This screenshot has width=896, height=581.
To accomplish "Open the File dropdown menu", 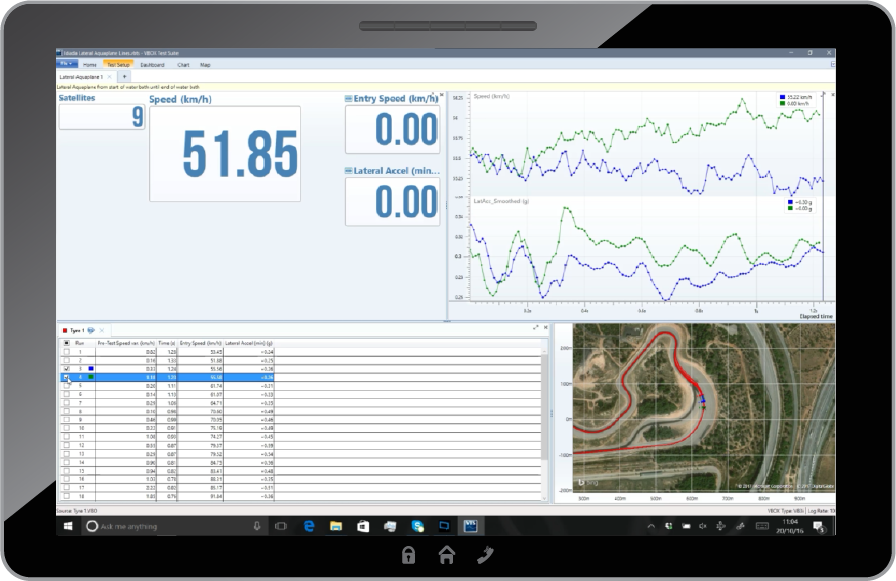I will 66,64.
